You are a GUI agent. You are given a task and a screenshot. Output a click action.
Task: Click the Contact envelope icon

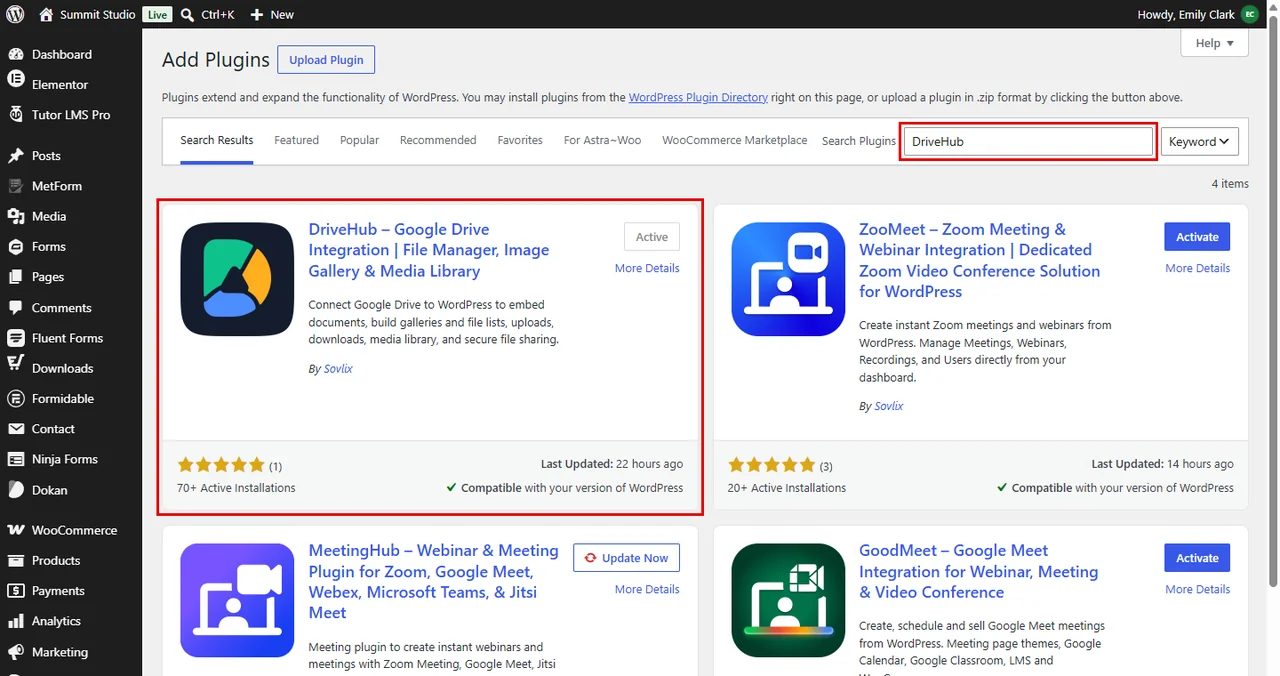point(15,428)
